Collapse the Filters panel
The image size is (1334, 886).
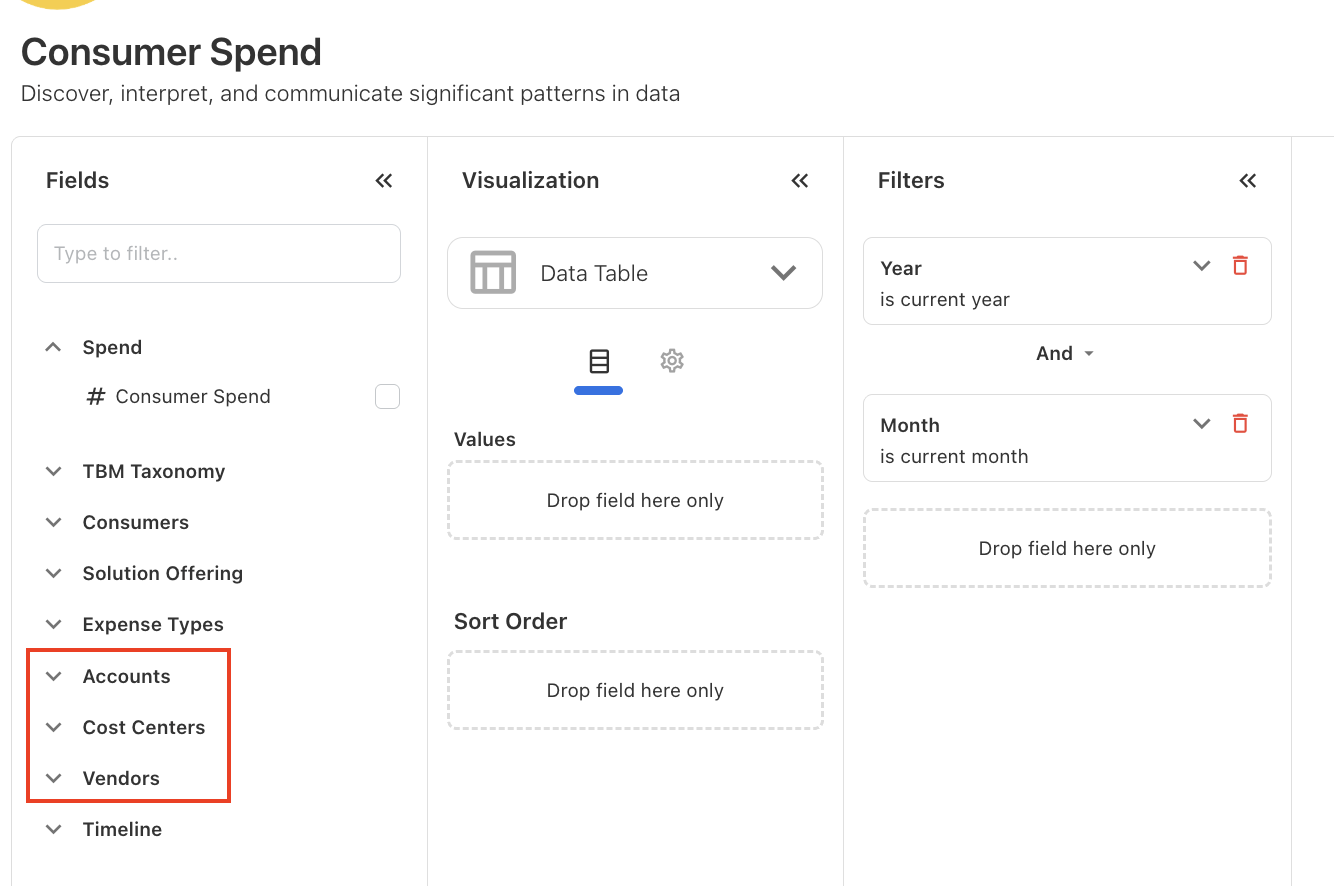1247,181
